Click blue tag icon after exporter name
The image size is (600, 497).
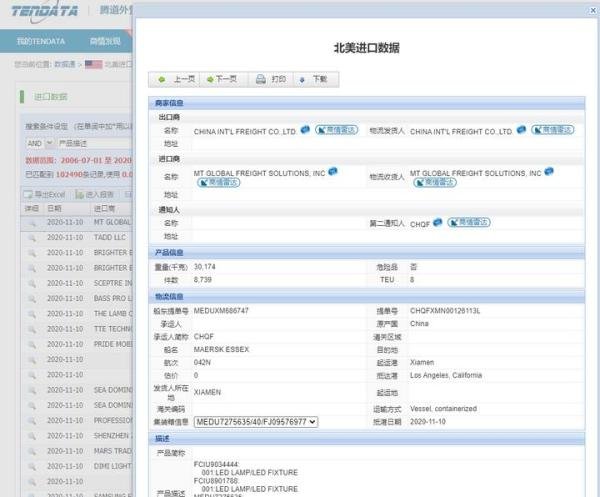click(x=305, y=130)
